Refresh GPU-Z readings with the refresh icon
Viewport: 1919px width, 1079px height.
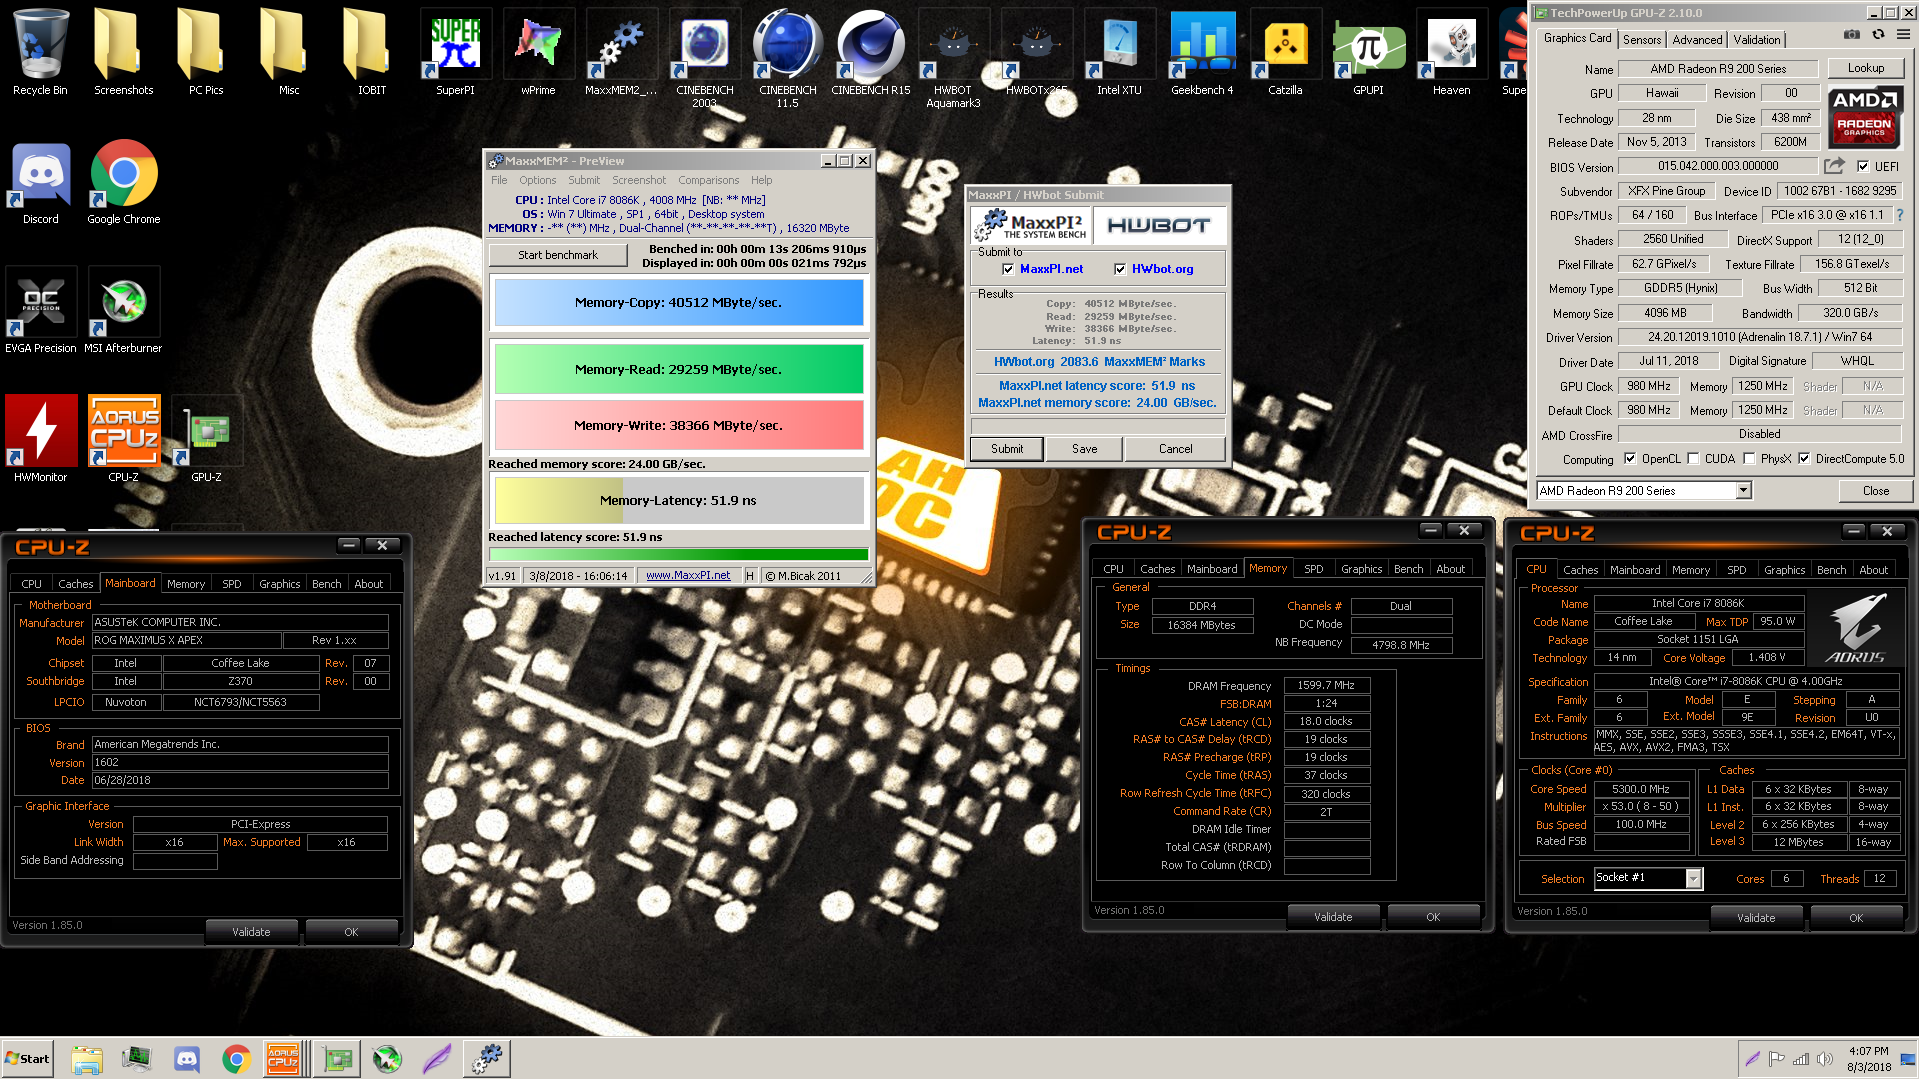coord(1878,35)
